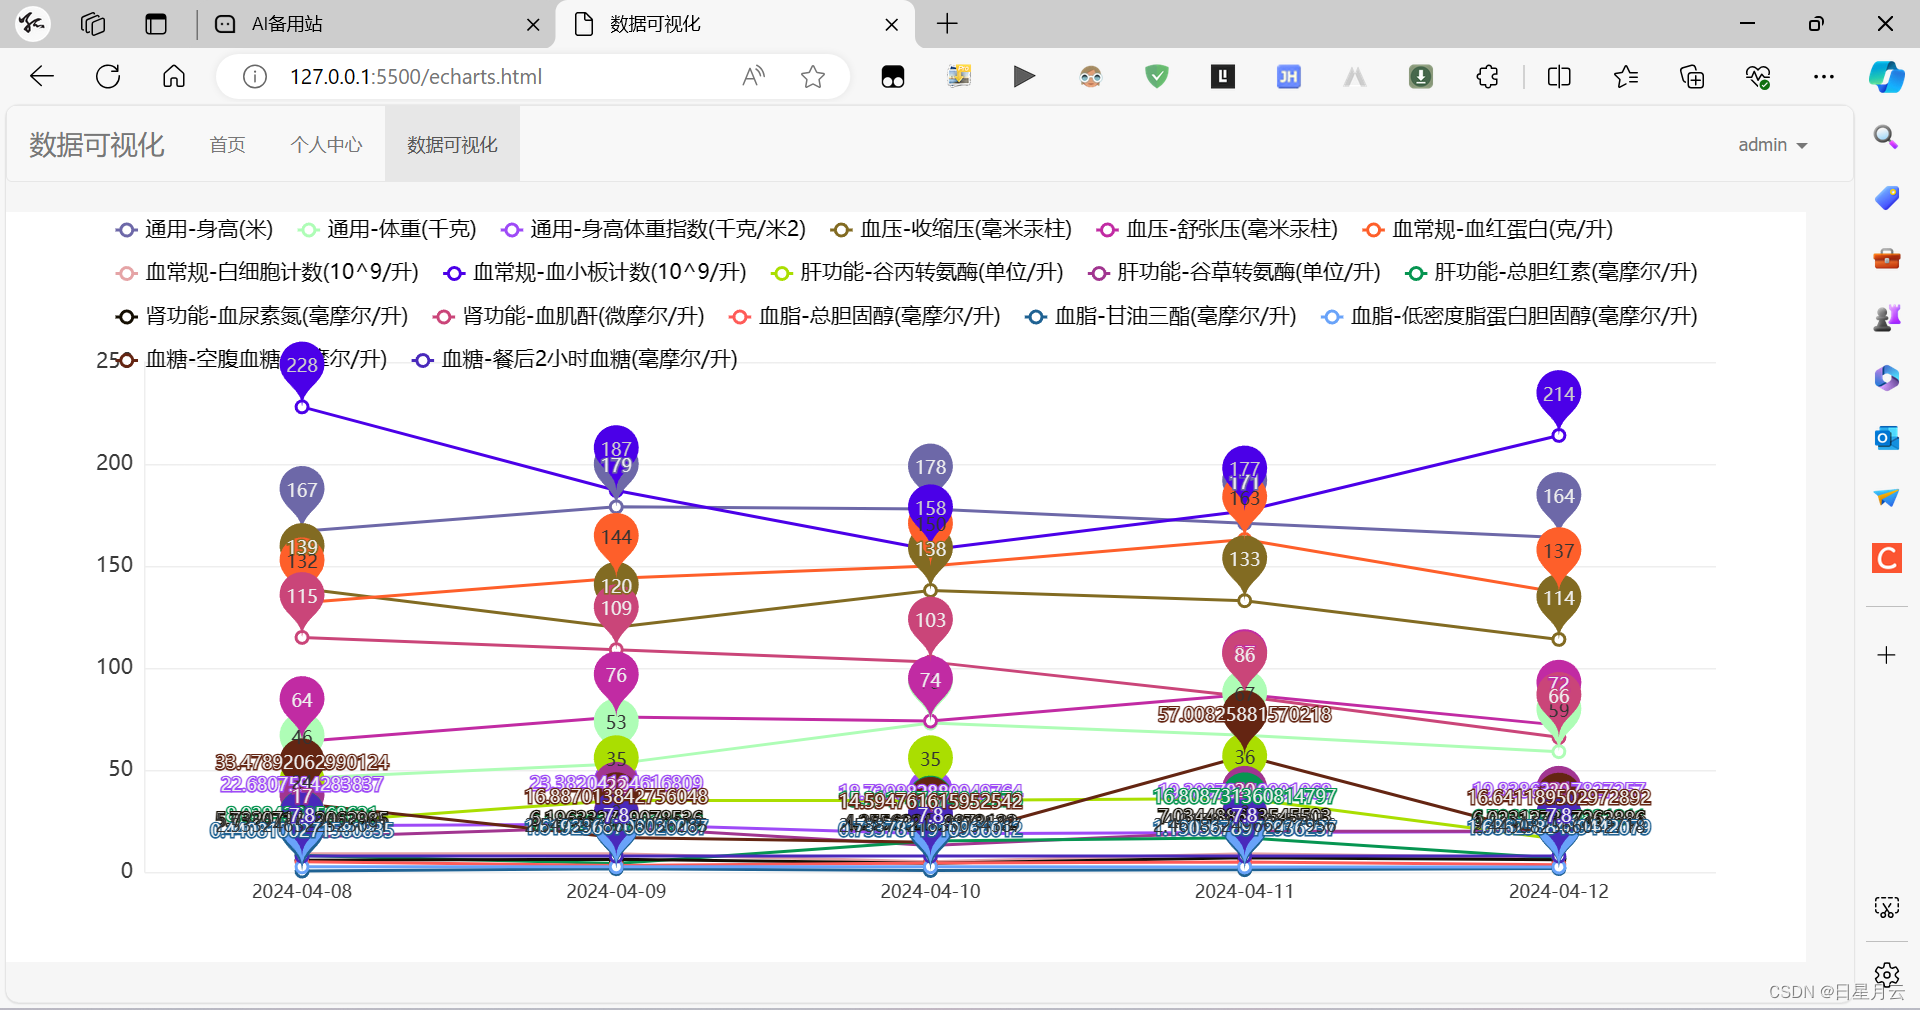This screenshot has width=1920, height=1010.
Task: Open Microsoft 365 in sidebar
Action: coord(1886,378)
